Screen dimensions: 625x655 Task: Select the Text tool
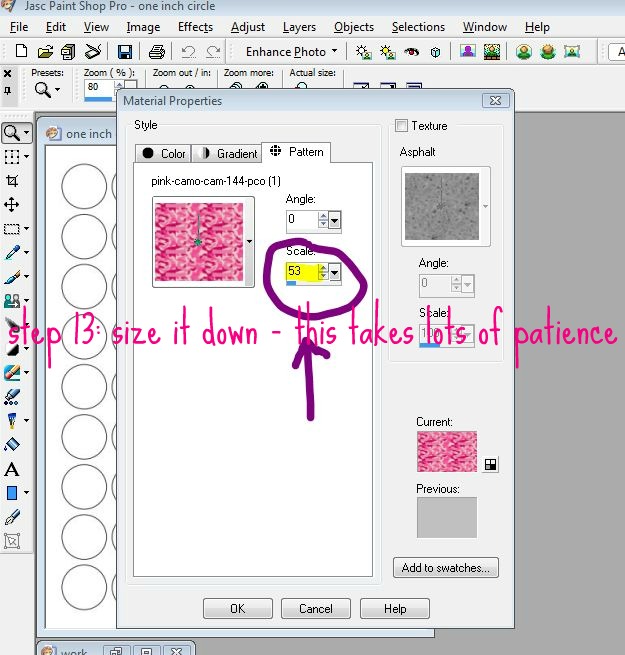point(12,469)
